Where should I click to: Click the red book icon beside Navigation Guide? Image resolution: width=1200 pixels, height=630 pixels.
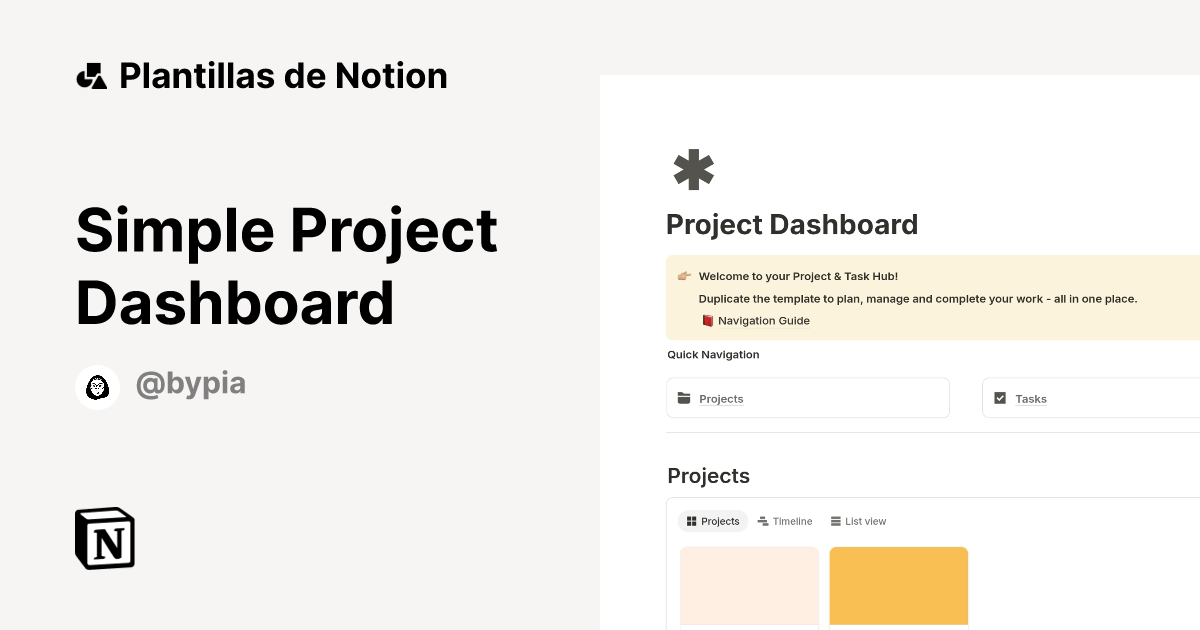tap(710, 320)
